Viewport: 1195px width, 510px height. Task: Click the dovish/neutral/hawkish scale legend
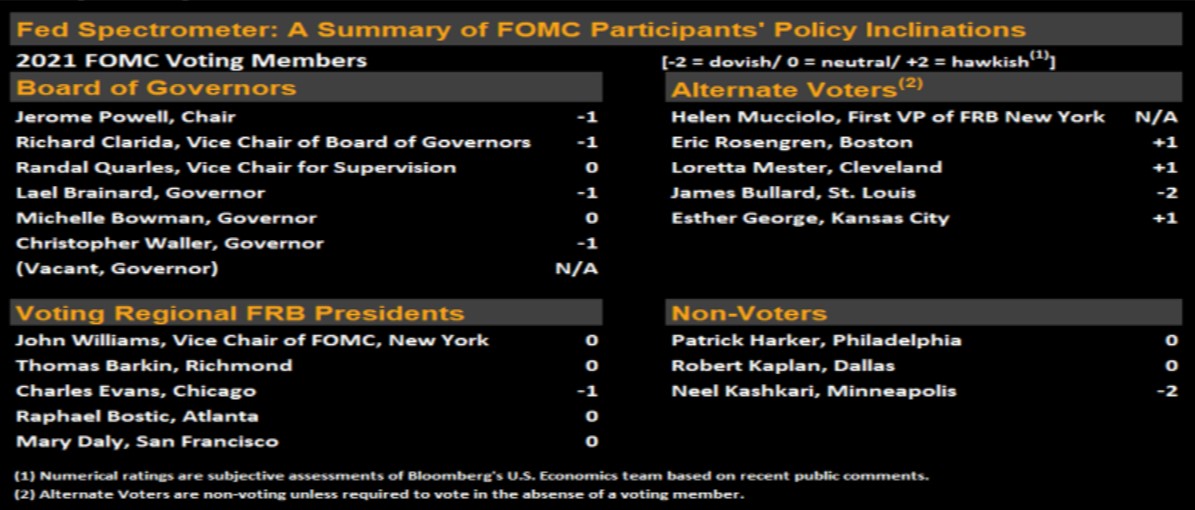pos(859,61)
